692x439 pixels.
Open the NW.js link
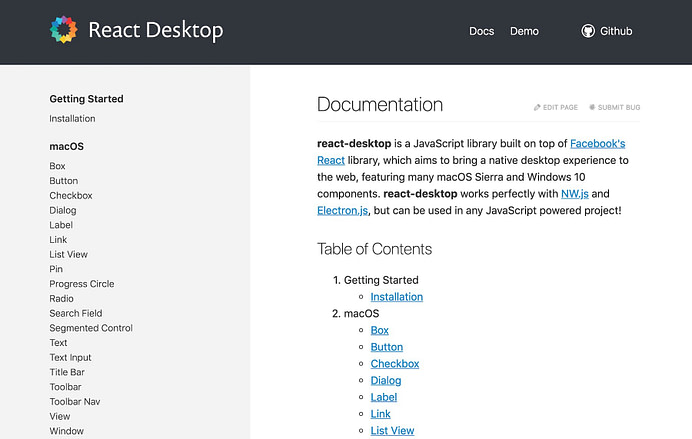pos(575,194)
